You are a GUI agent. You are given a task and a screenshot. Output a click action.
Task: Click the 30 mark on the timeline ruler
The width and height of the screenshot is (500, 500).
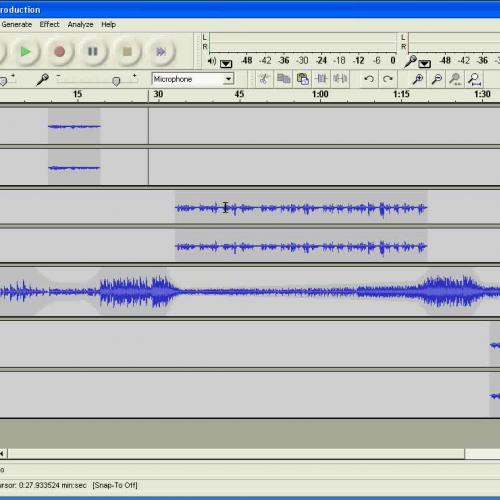[158, 94]
